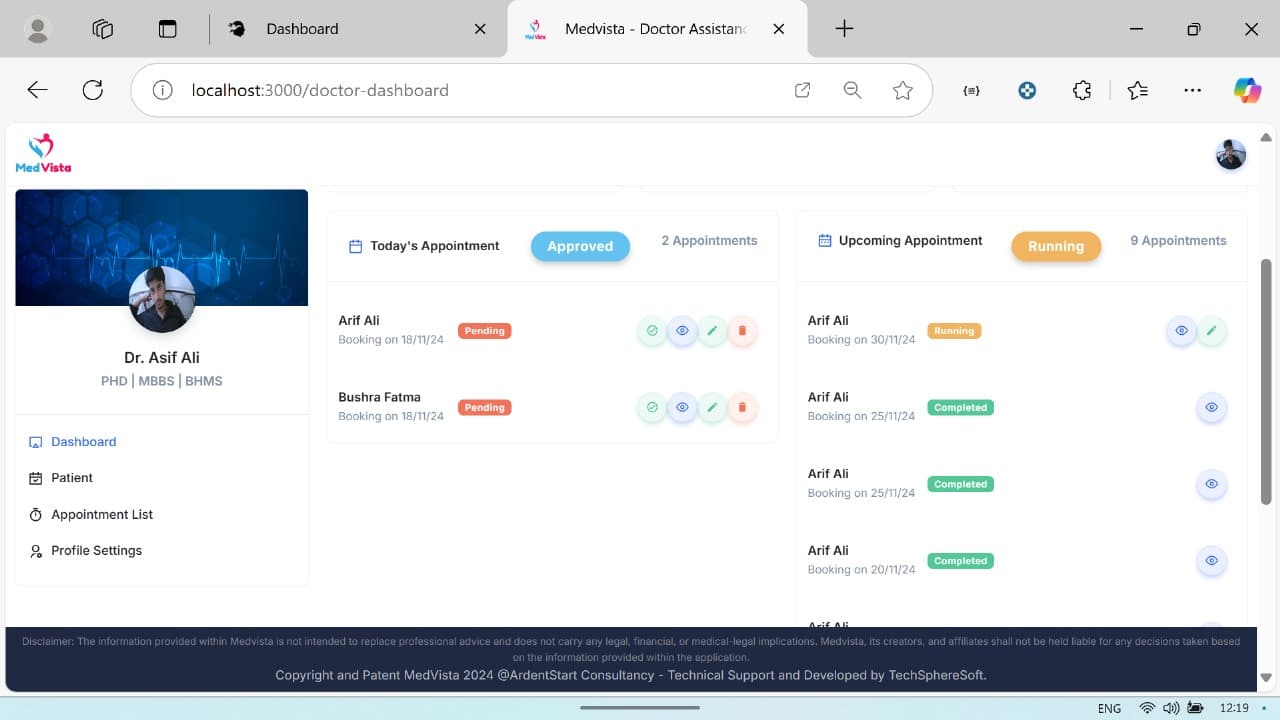Open the taskbar clock showing 12:19

pyautogui.click(x=1234, y=708)
